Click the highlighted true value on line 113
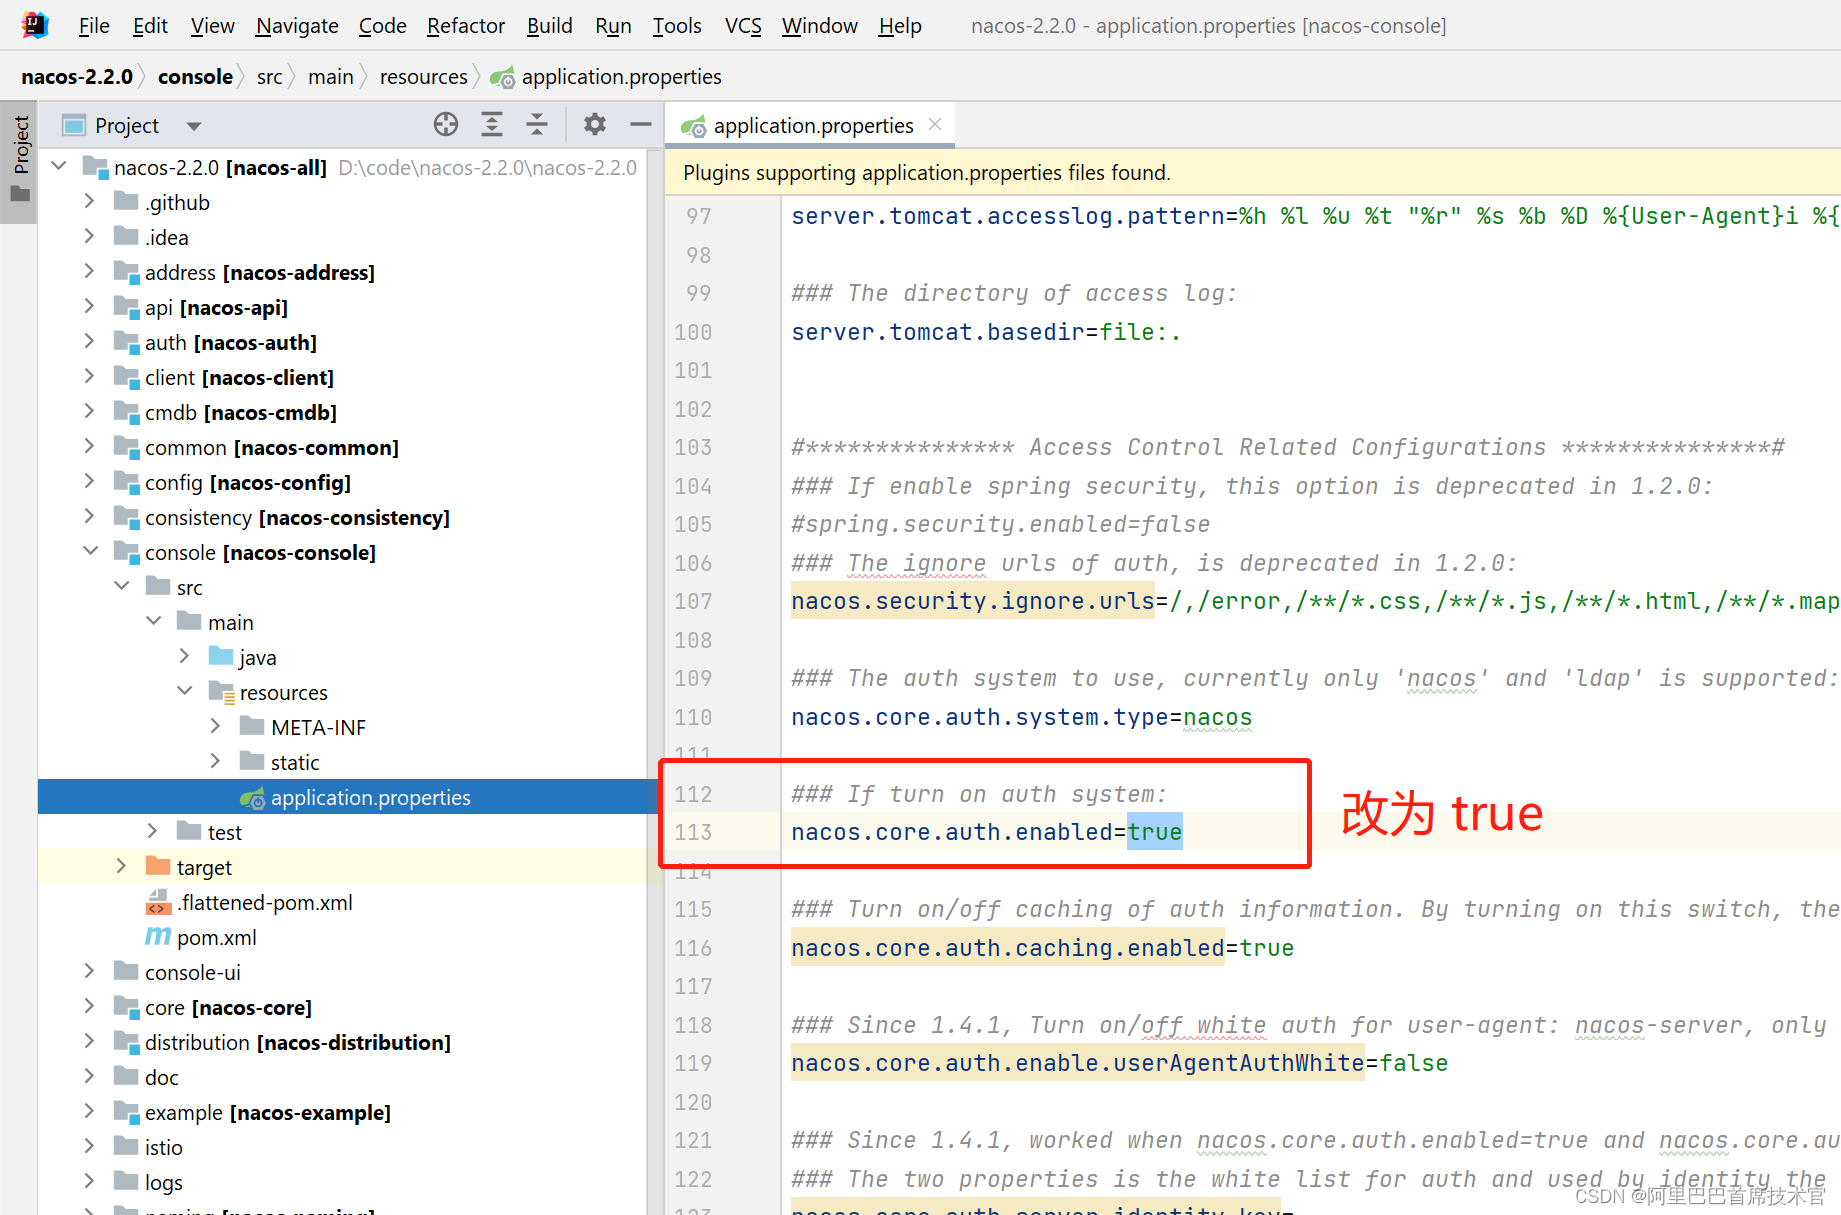The width and height of the screenshot is (1841, 1215). [x=1155, y=832]
